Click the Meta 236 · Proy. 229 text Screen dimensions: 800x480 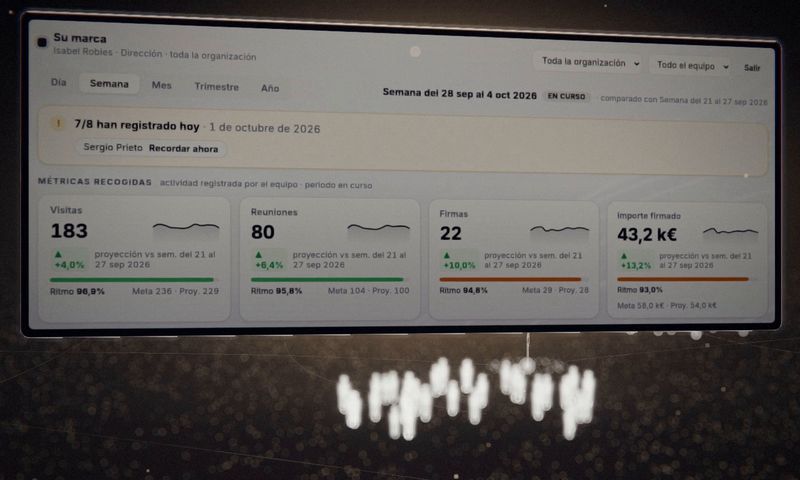176,291
